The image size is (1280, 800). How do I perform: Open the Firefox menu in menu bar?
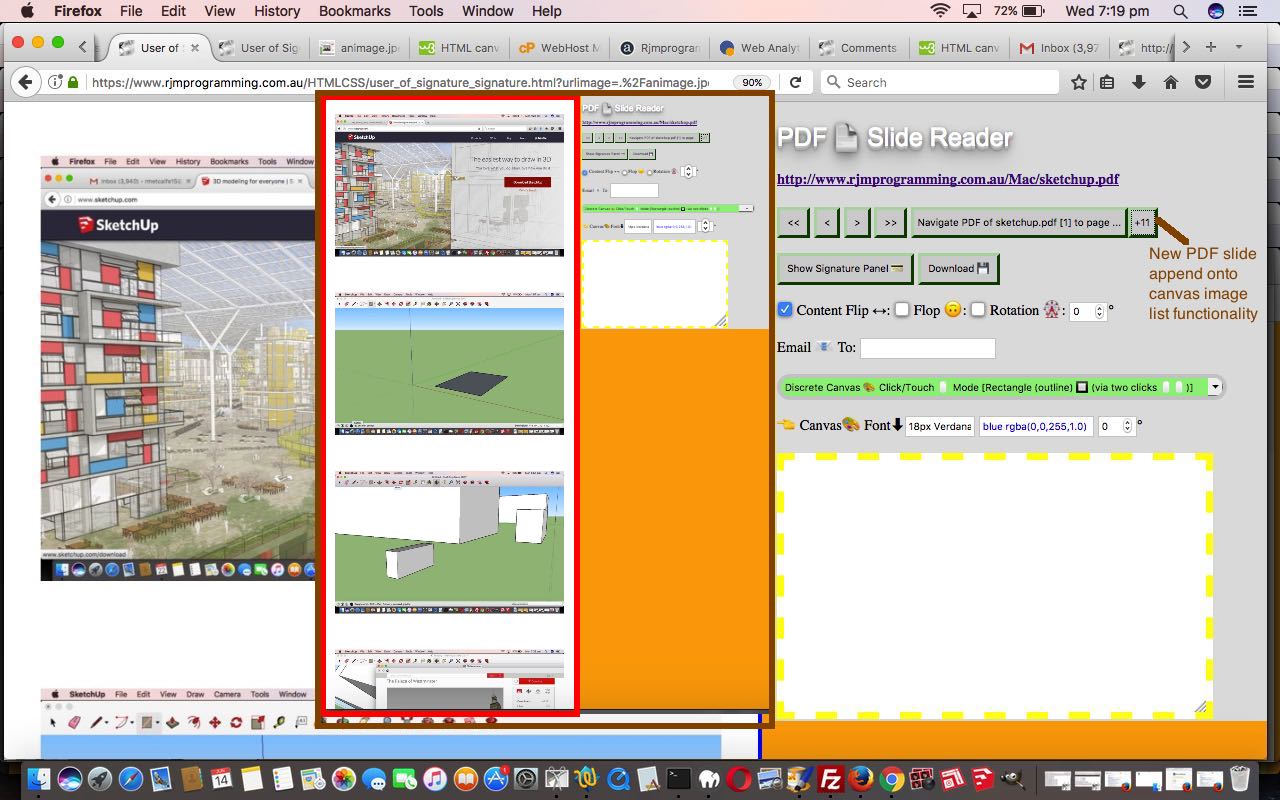pos(76,11)
